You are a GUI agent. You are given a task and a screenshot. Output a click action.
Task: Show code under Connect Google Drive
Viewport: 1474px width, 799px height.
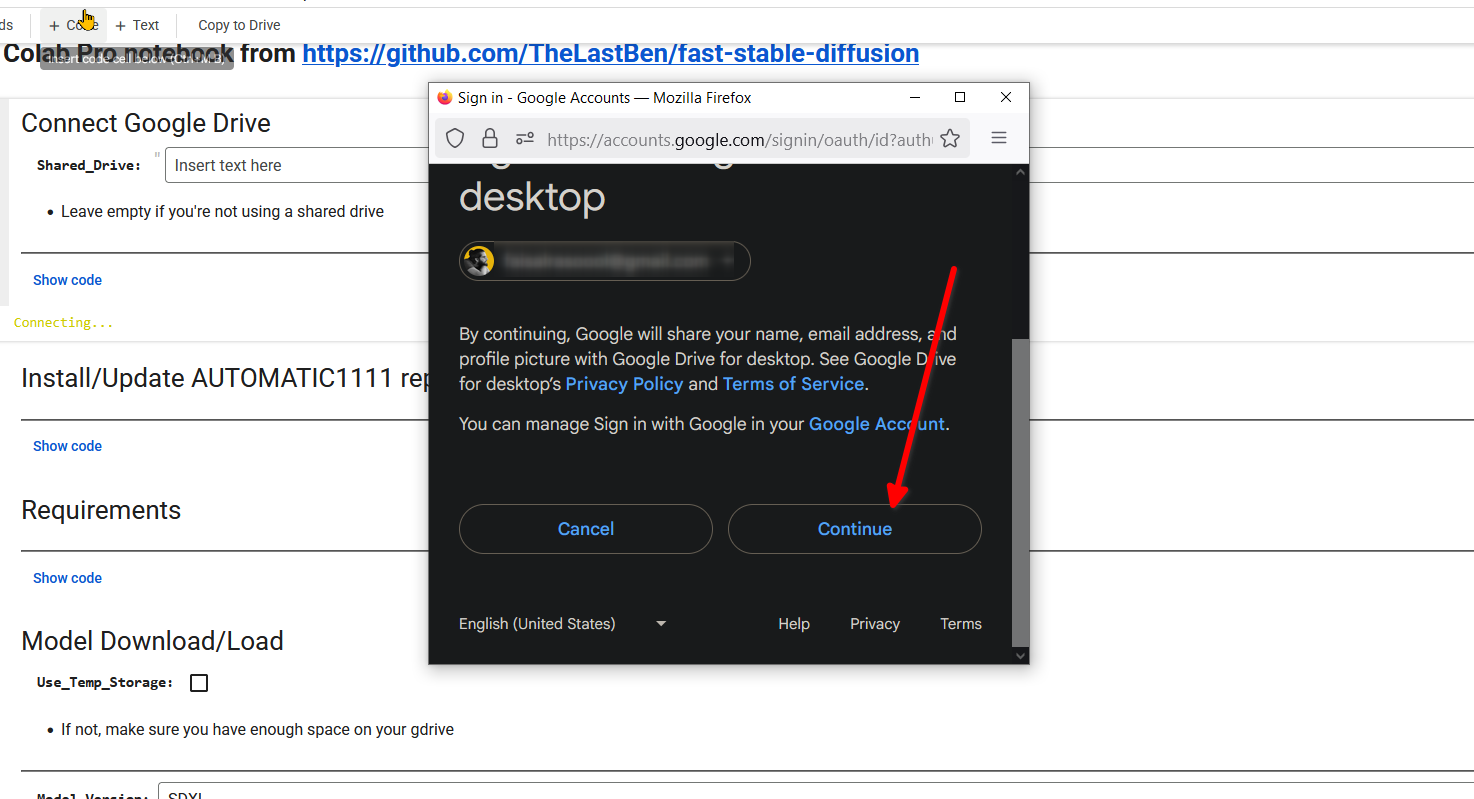[68, 280]
